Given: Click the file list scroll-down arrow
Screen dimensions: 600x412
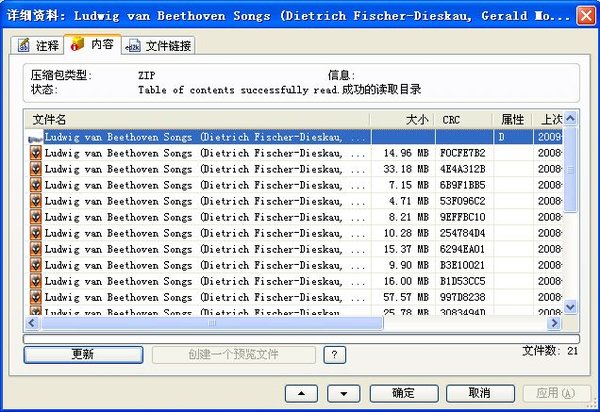Looking at the screenshot, I should pyautogui.click(x=570, y=307).
